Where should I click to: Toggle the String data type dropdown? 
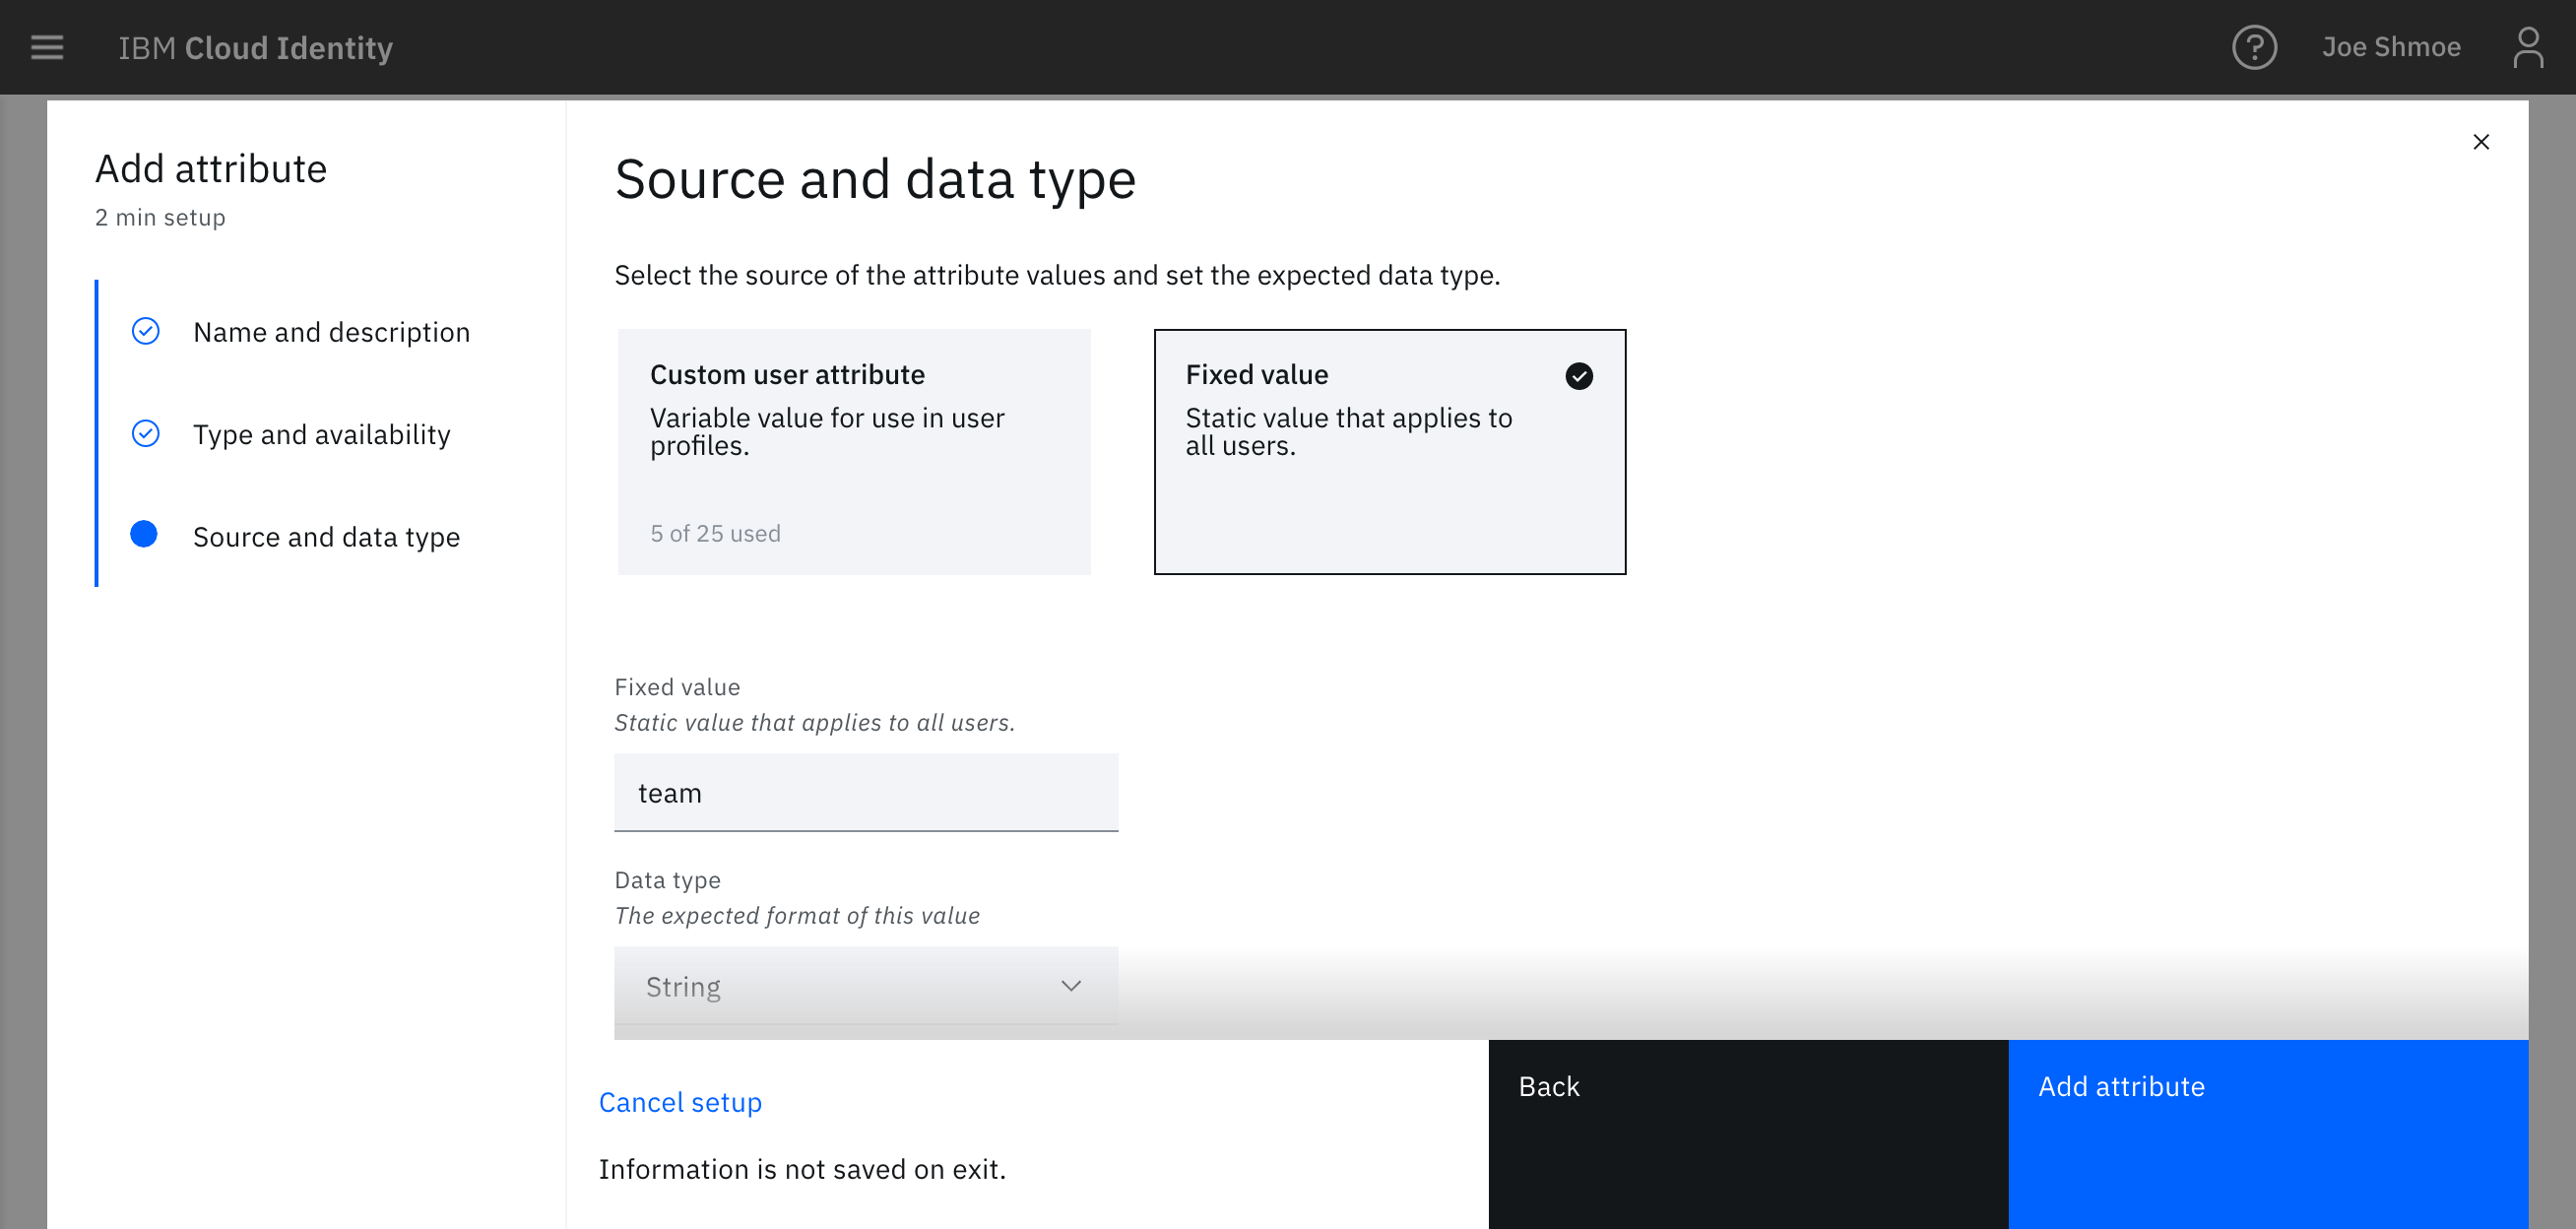1069,986
